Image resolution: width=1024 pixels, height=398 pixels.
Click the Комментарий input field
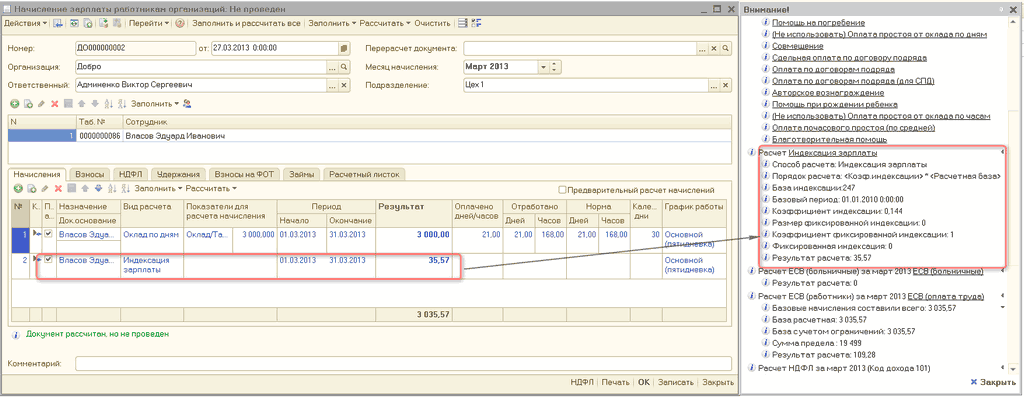click(403, 363)
